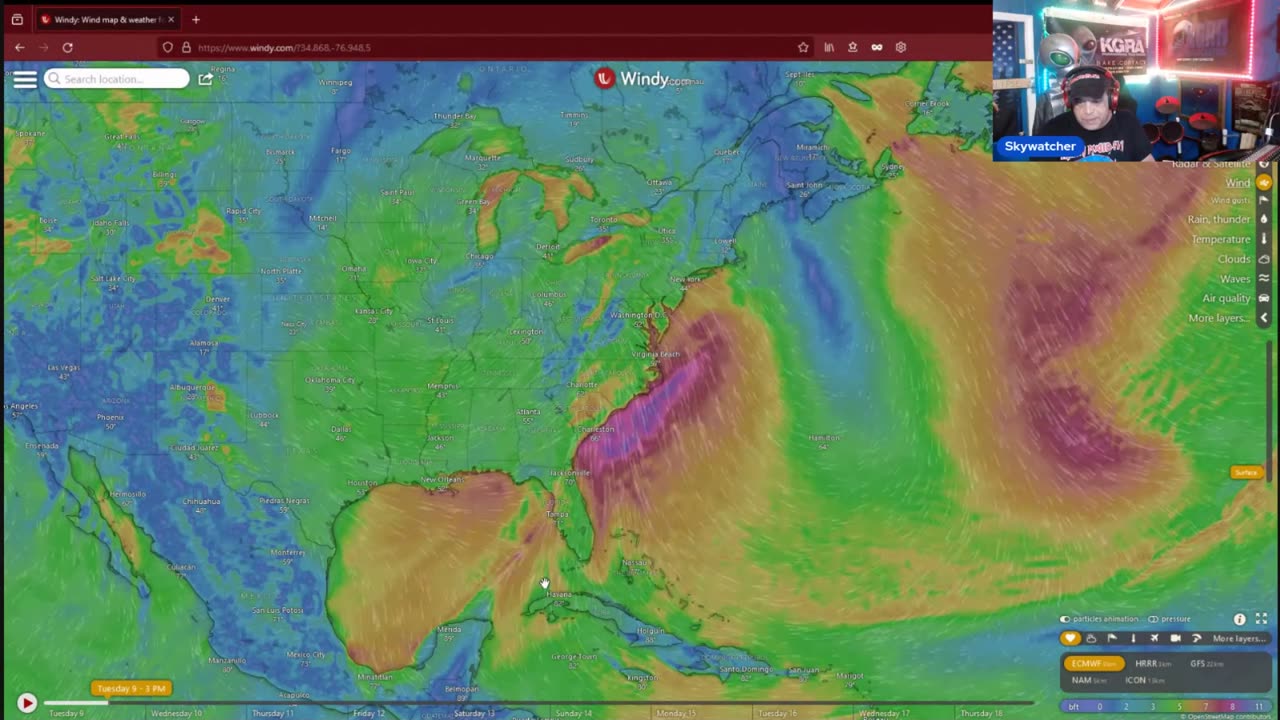
Task: Focus the Search location field
Action: tap(116, 79)
